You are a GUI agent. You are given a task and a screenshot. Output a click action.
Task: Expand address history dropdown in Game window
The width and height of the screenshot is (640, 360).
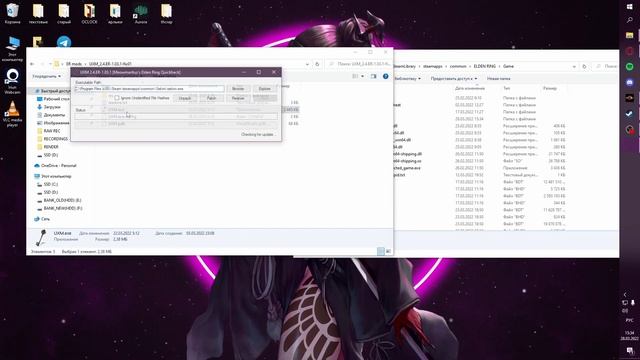574,66
